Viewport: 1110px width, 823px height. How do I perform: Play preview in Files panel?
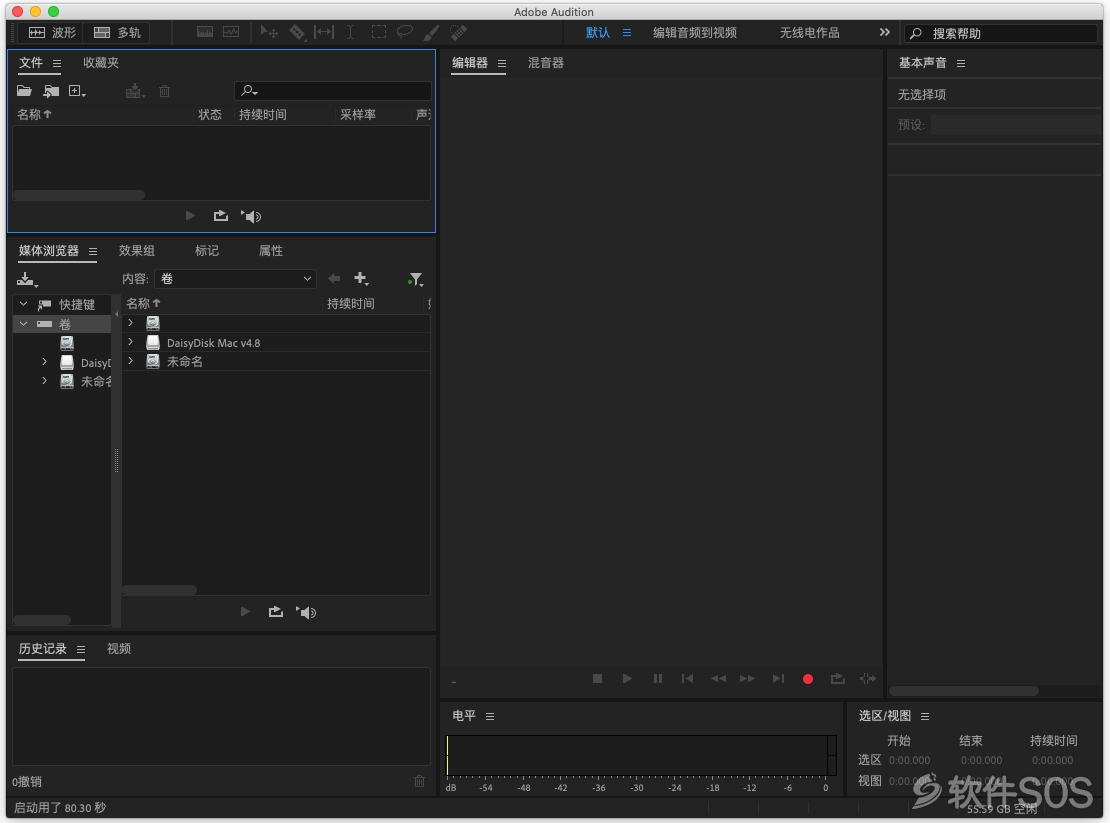(190, 216)
